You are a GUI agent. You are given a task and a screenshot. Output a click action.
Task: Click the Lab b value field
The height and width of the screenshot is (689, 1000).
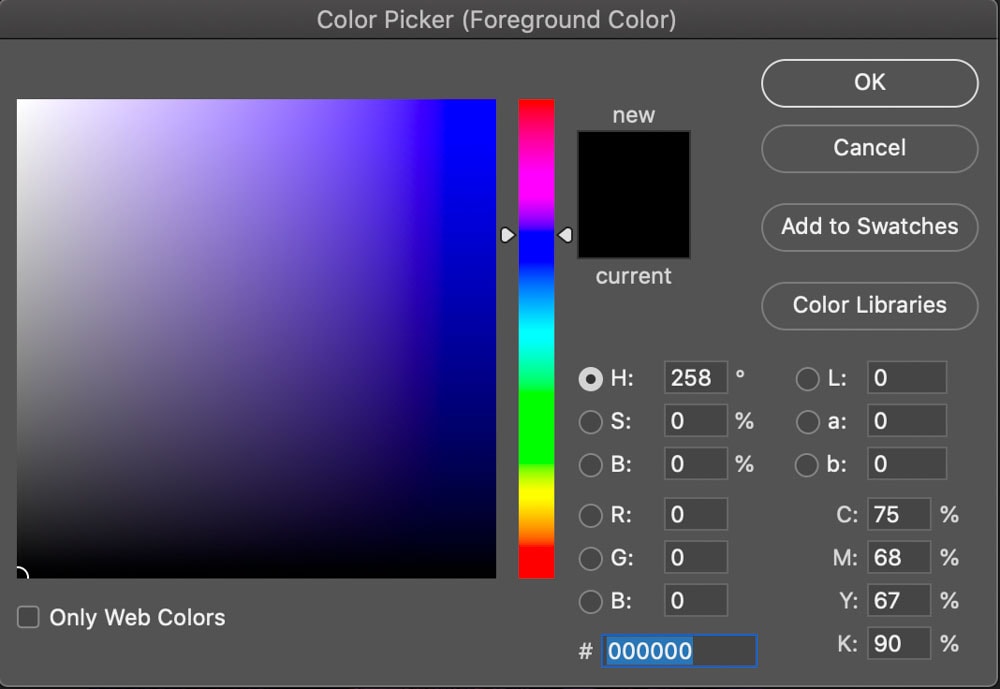point(907,464)
